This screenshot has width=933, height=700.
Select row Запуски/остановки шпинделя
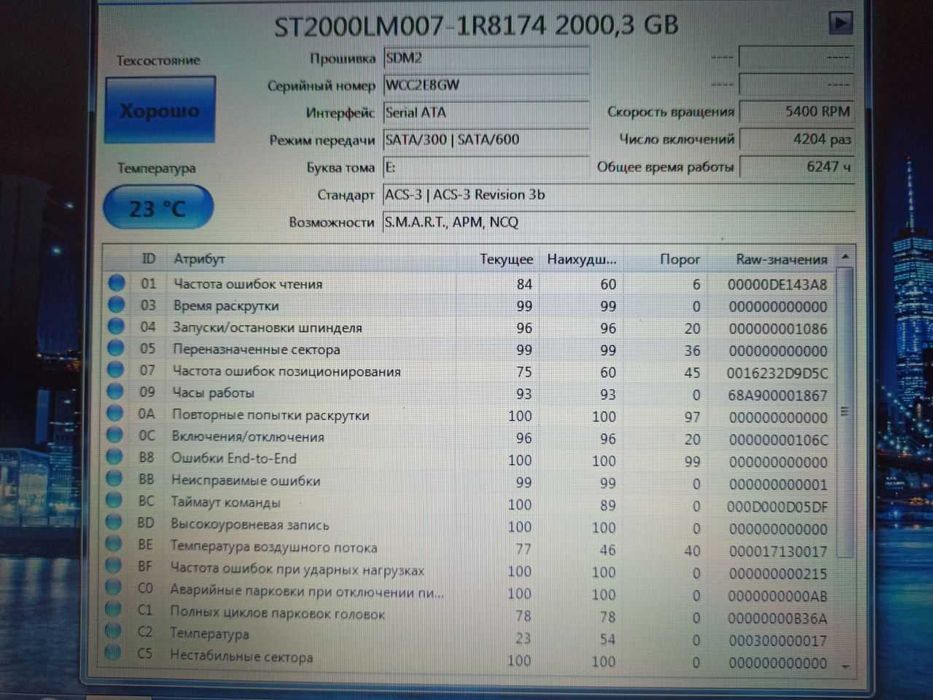469,328
